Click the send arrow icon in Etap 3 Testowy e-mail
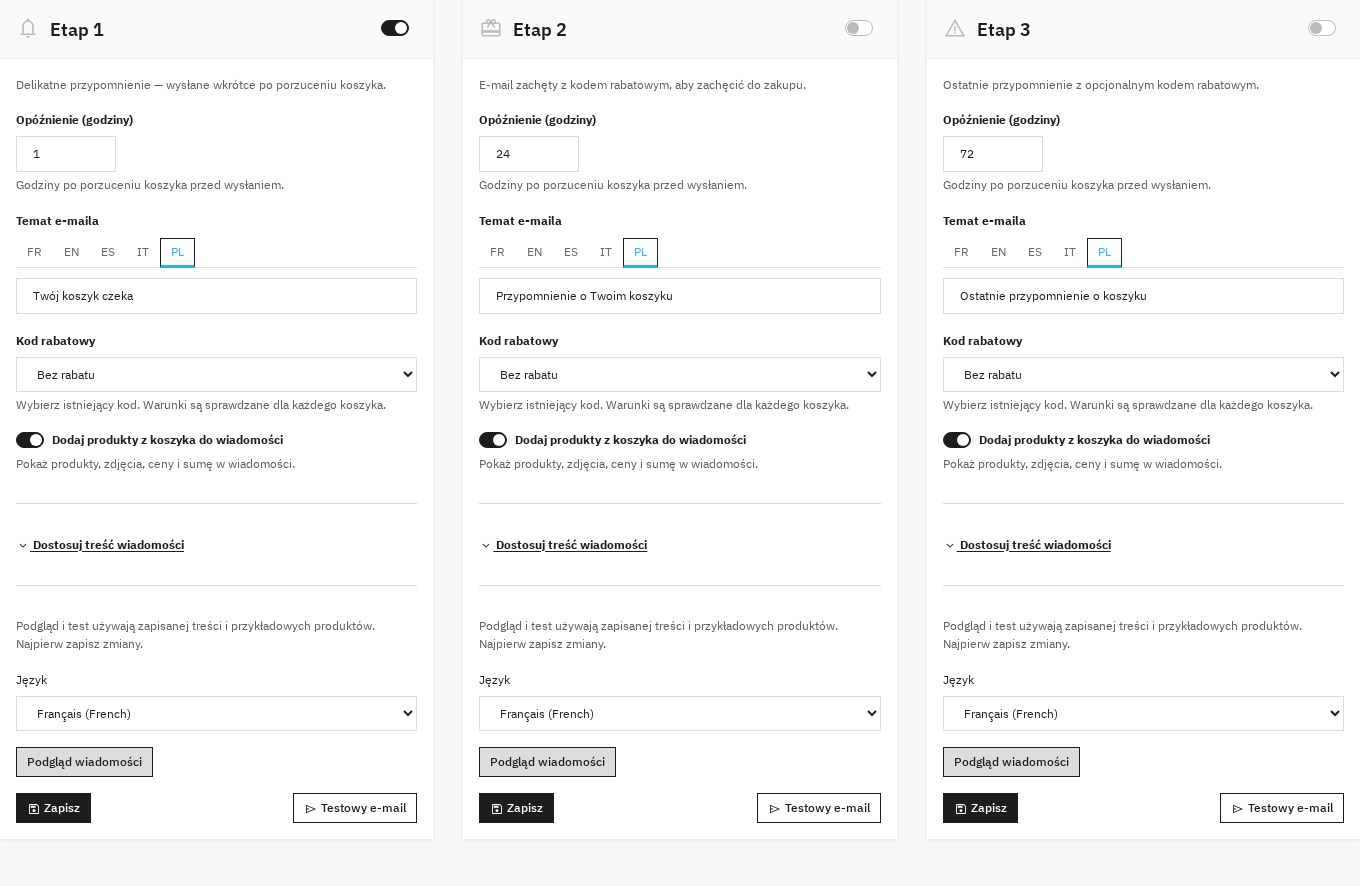This screenshot has width=1360, height=886. [x=1237, y=808]
